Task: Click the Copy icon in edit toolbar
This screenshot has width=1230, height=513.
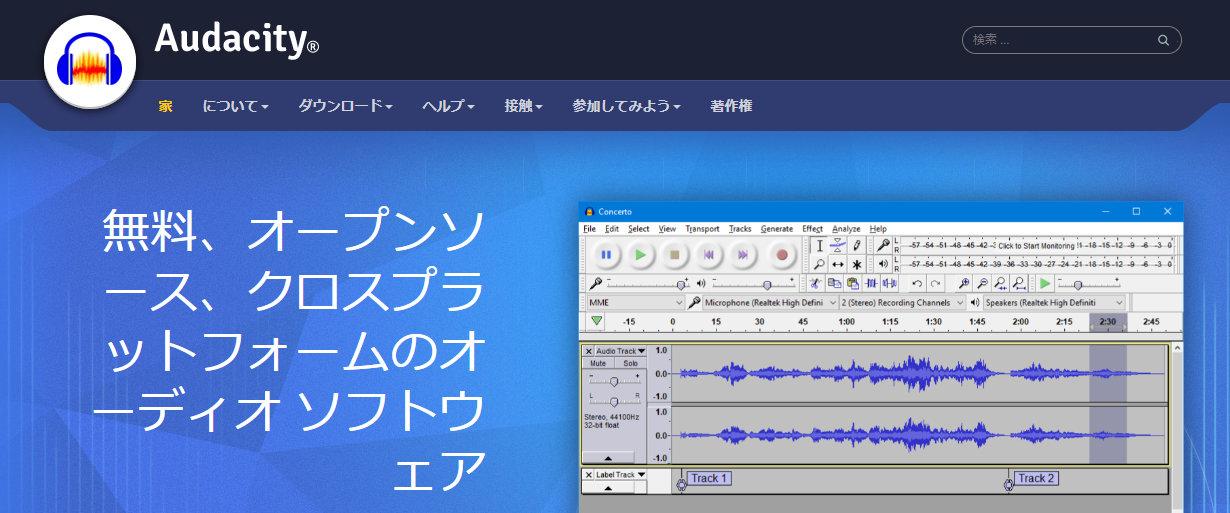Action: click(835, 283)
